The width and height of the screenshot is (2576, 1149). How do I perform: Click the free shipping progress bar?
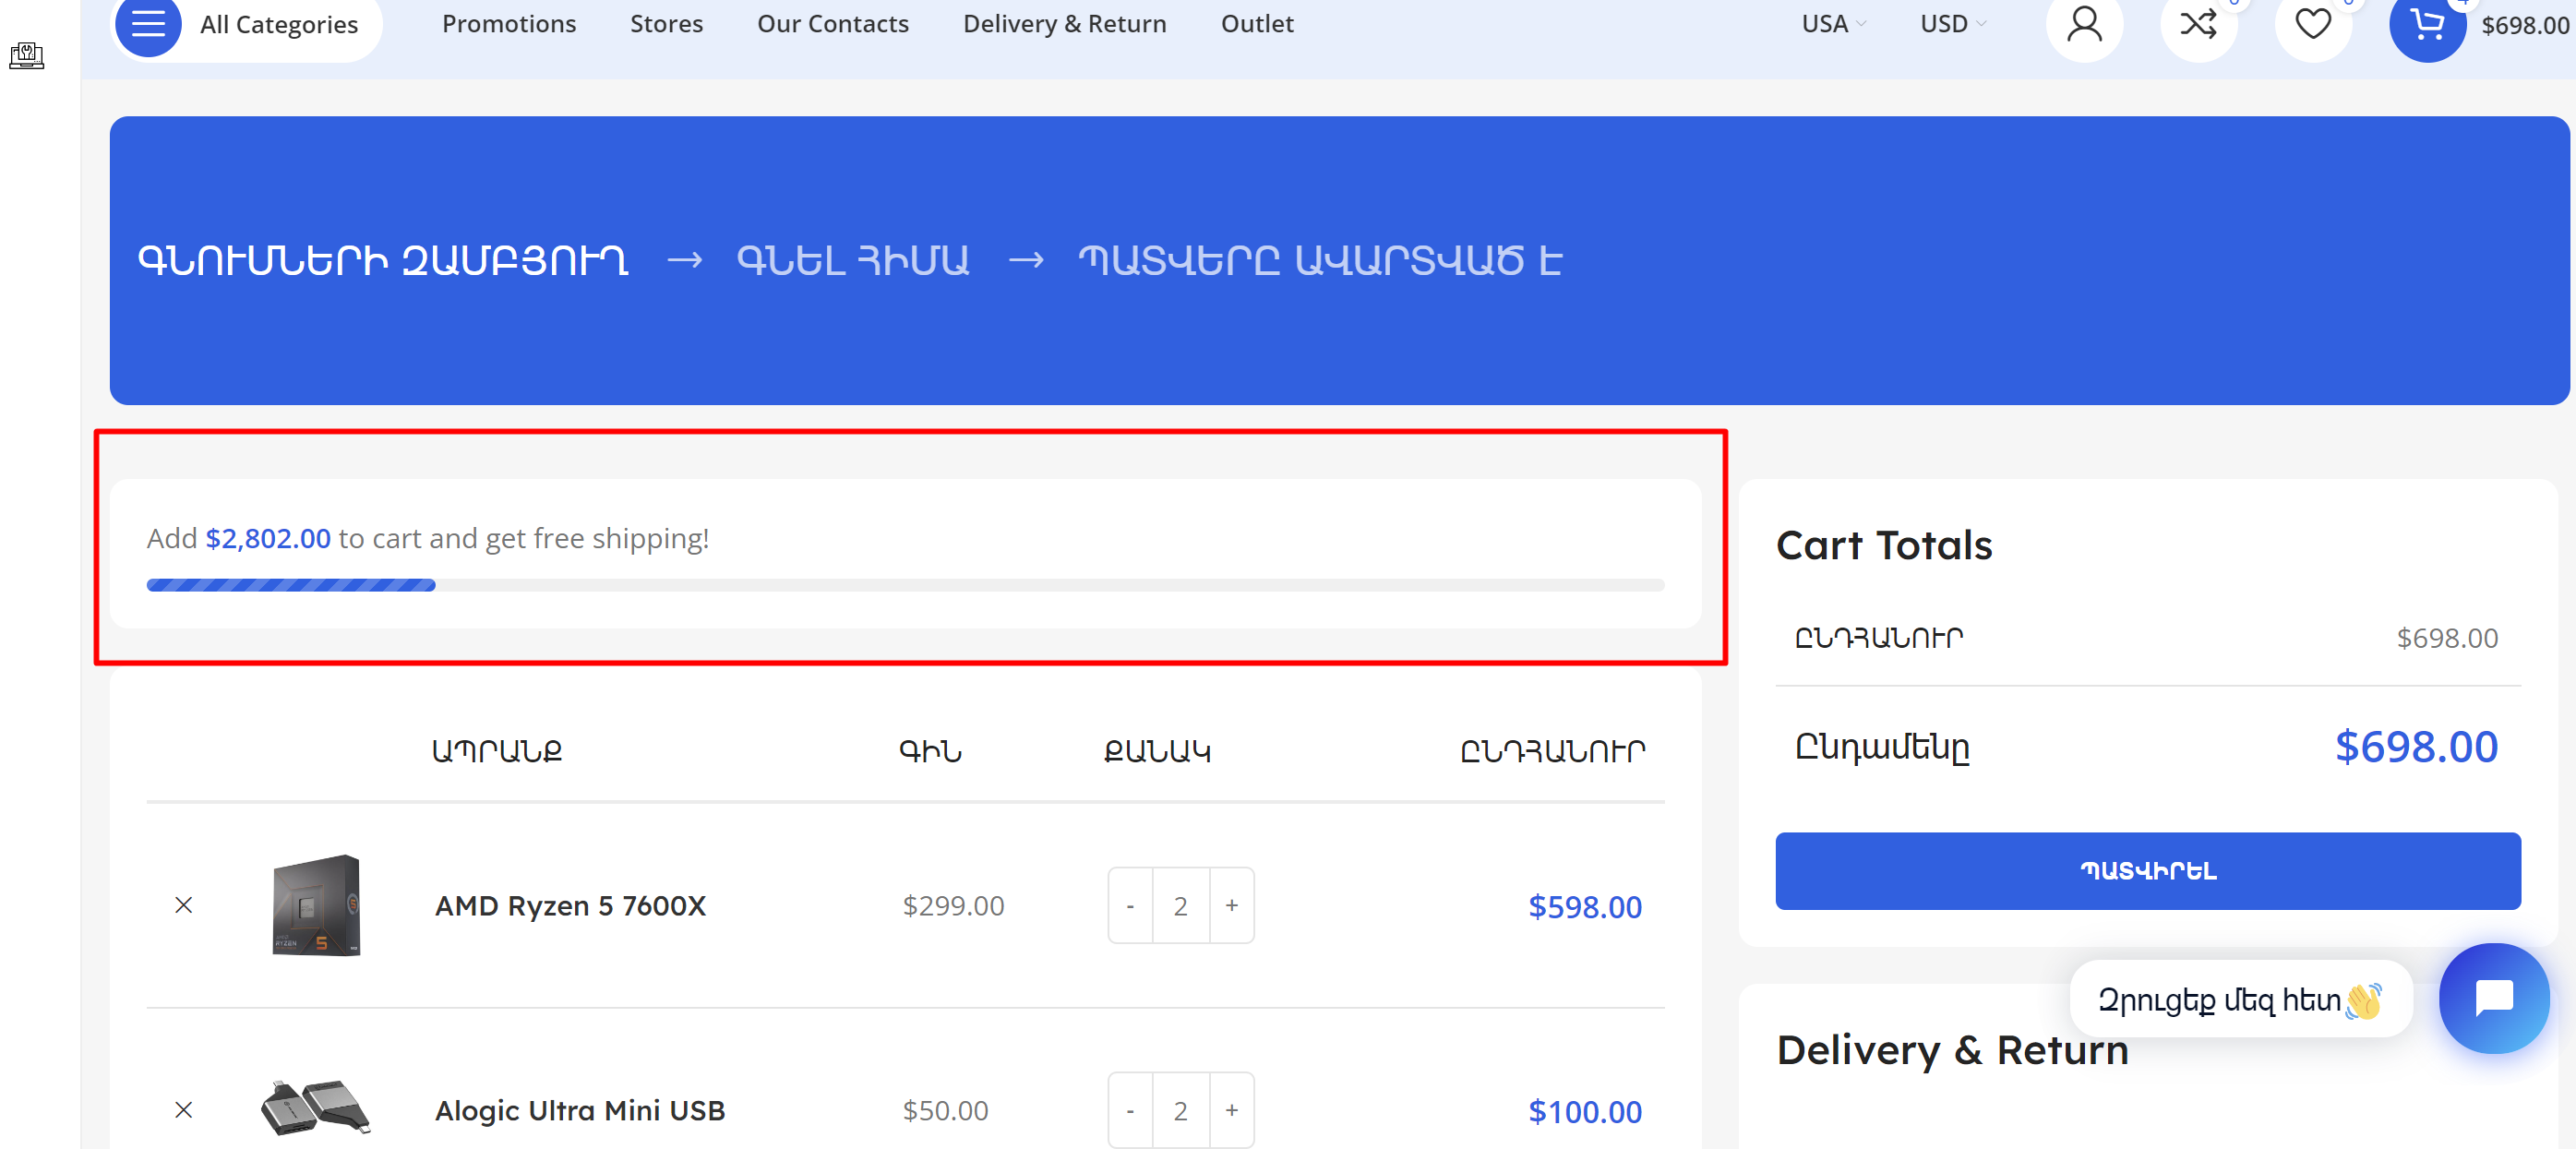tap(905, 585)
